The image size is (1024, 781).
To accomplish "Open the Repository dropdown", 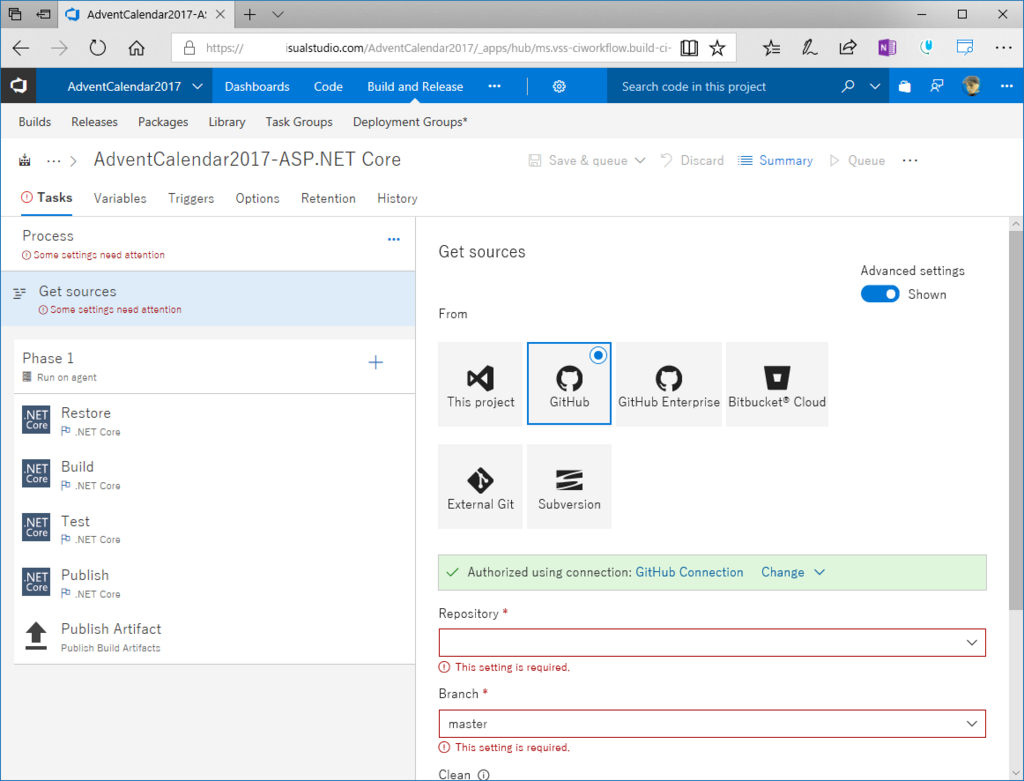I will click(712, 643).
